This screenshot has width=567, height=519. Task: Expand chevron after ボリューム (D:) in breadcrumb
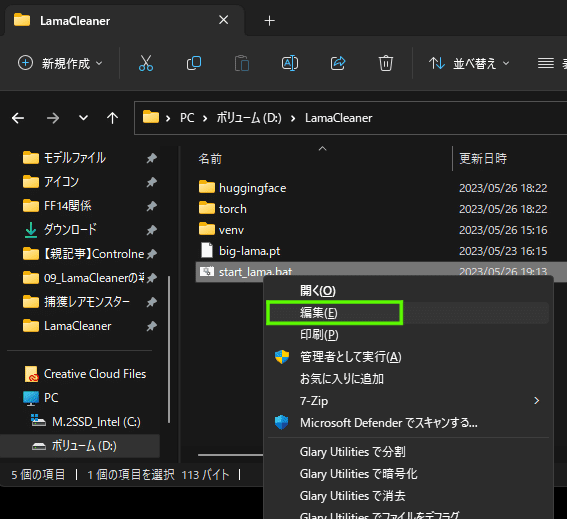click(x=293, y=118)
